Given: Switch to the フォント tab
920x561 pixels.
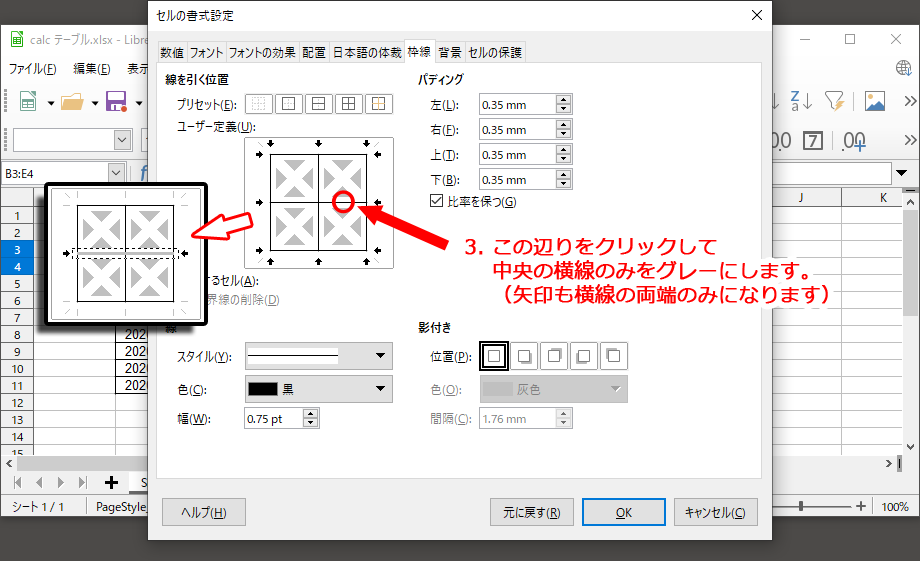Looking at the screenshot, I should coord(206,52).
